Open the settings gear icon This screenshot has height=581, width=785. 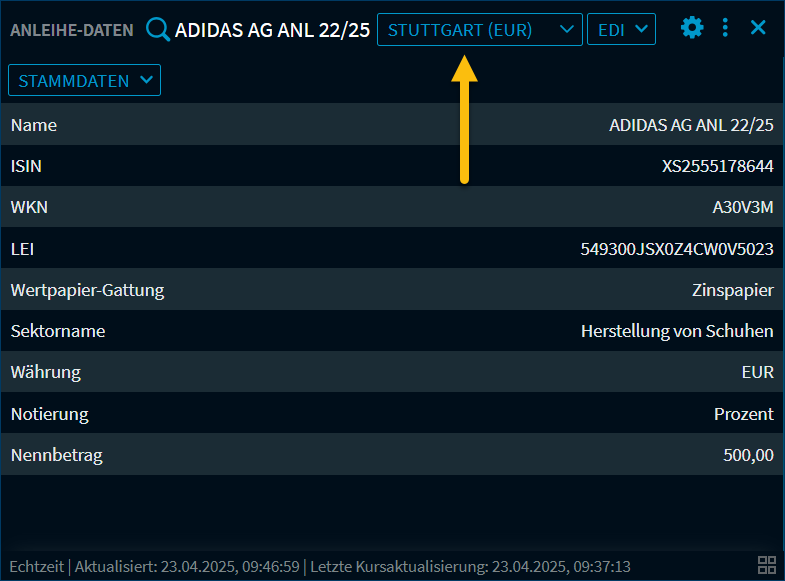coord(692,28)
